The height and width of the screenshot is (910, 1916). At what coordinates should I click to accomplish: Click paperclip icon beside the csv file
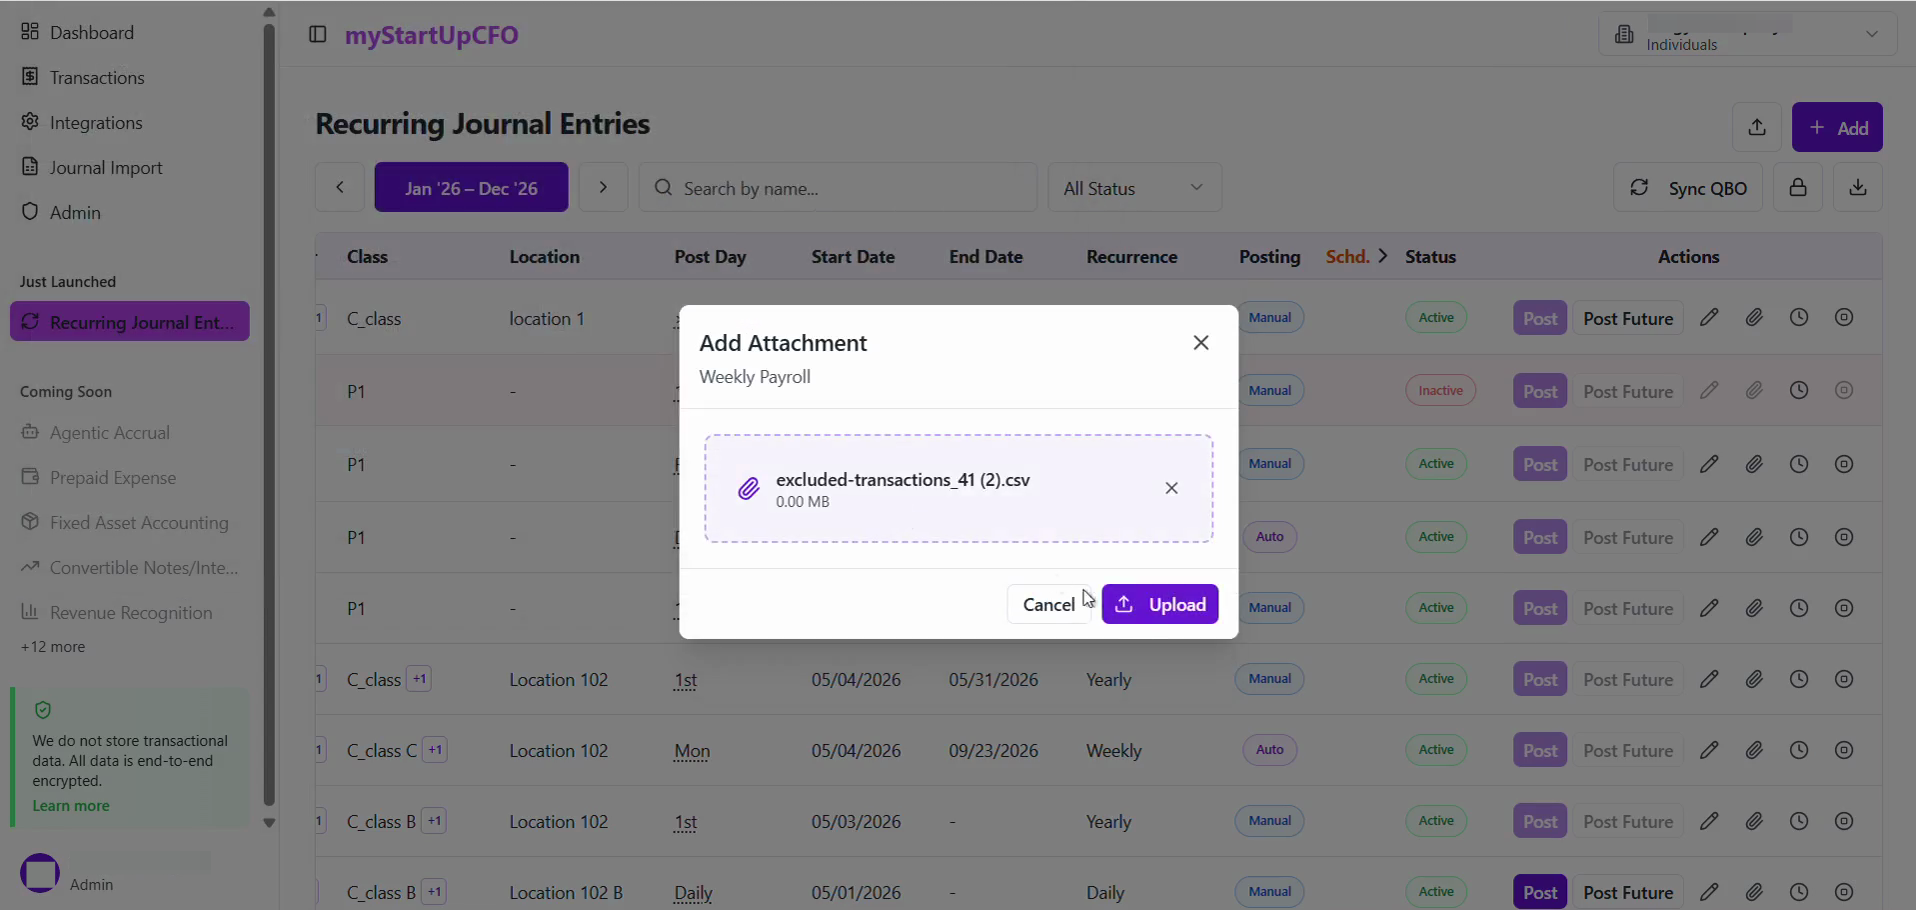coord(748,489)
